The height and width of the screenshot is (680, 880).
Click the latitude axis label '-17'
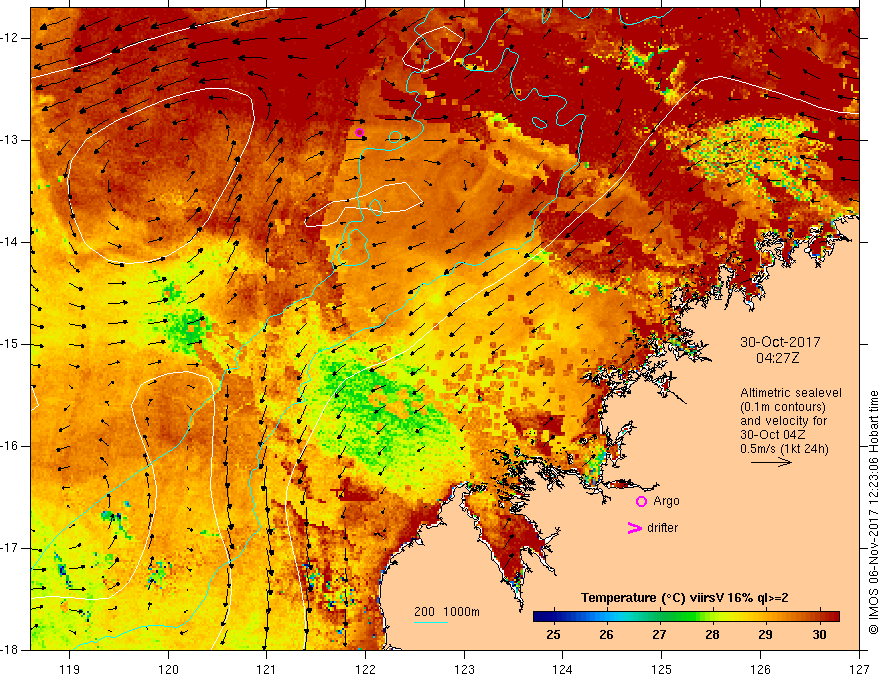[x=11, y=548]
